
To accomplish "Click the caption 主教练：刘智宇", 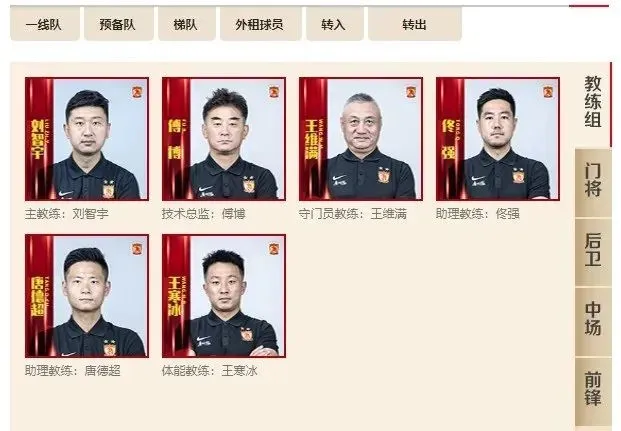I will (67, 214).
